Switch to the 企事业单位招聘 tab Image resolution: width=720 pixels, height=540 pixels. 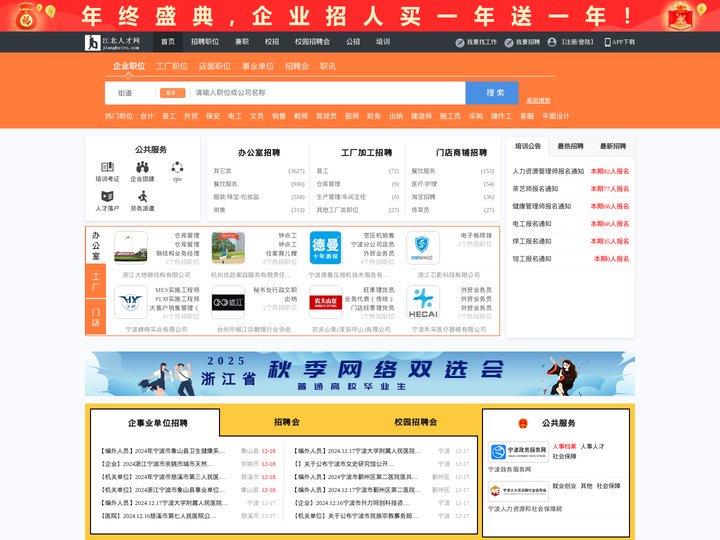click(158, 423)
